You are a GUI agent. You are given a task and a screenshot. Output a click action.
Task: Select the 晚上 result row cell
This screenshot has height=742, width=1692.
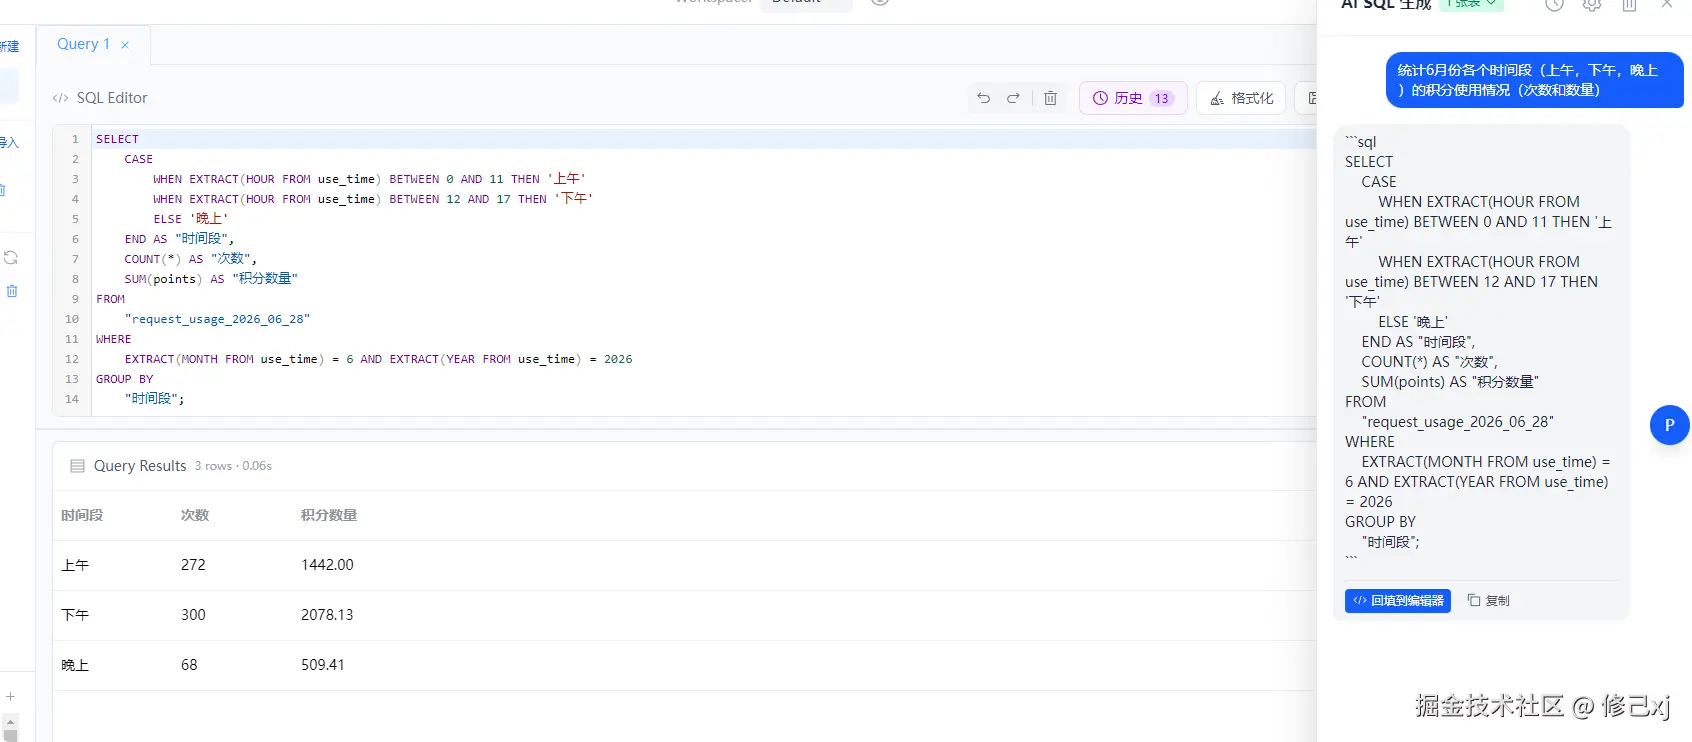tap(75, 666)
